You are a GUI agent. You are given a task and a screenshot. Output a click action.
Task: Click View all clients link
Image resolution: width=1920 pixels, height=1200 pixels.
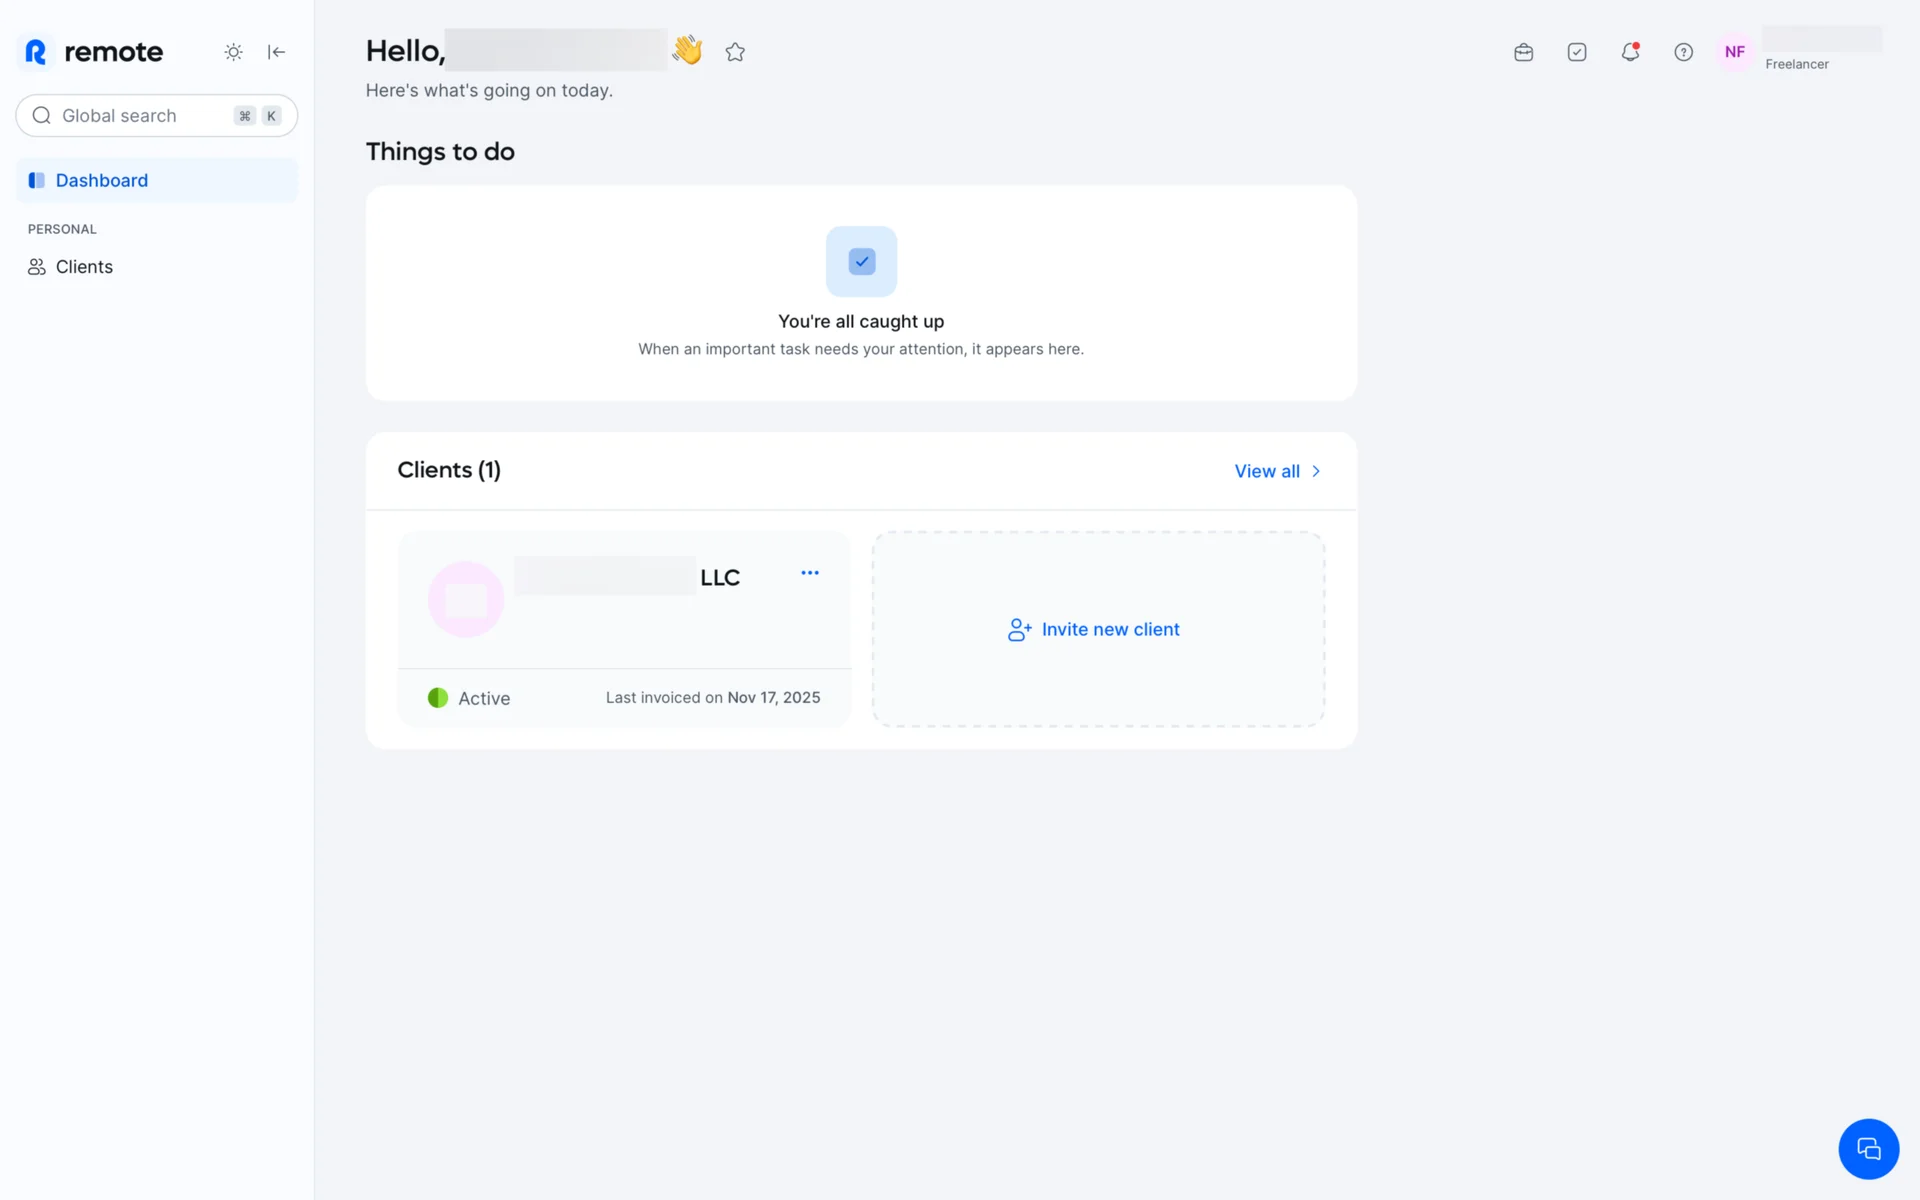coord(1266,471)
